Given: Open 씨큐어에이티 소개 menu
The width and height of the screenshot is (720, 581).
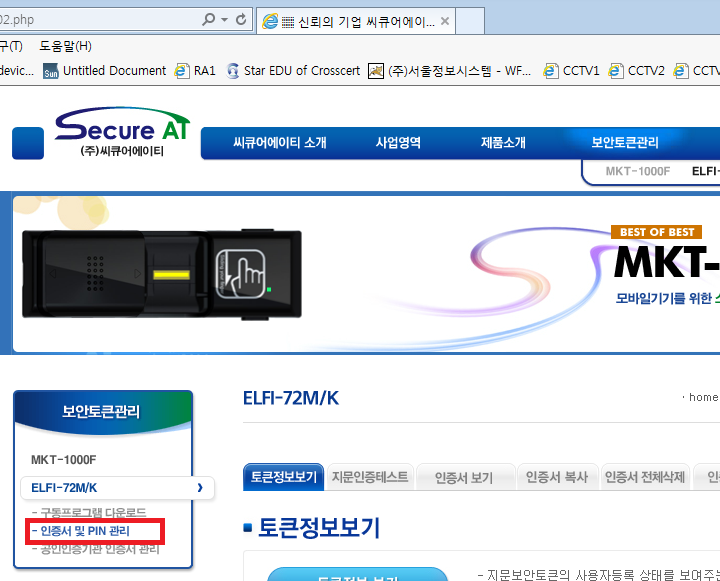Looking at the screenshot, I should click(x=280, y=143).
